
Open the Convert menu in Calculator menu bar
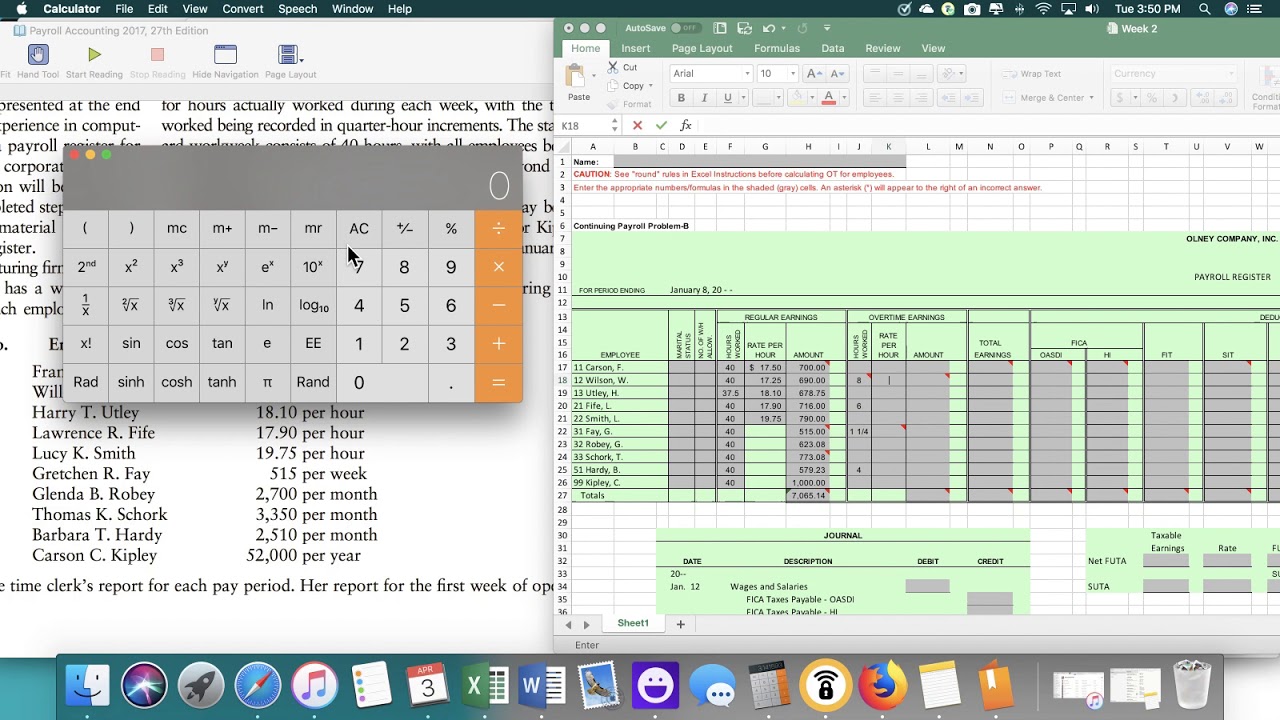coord(243,9)
